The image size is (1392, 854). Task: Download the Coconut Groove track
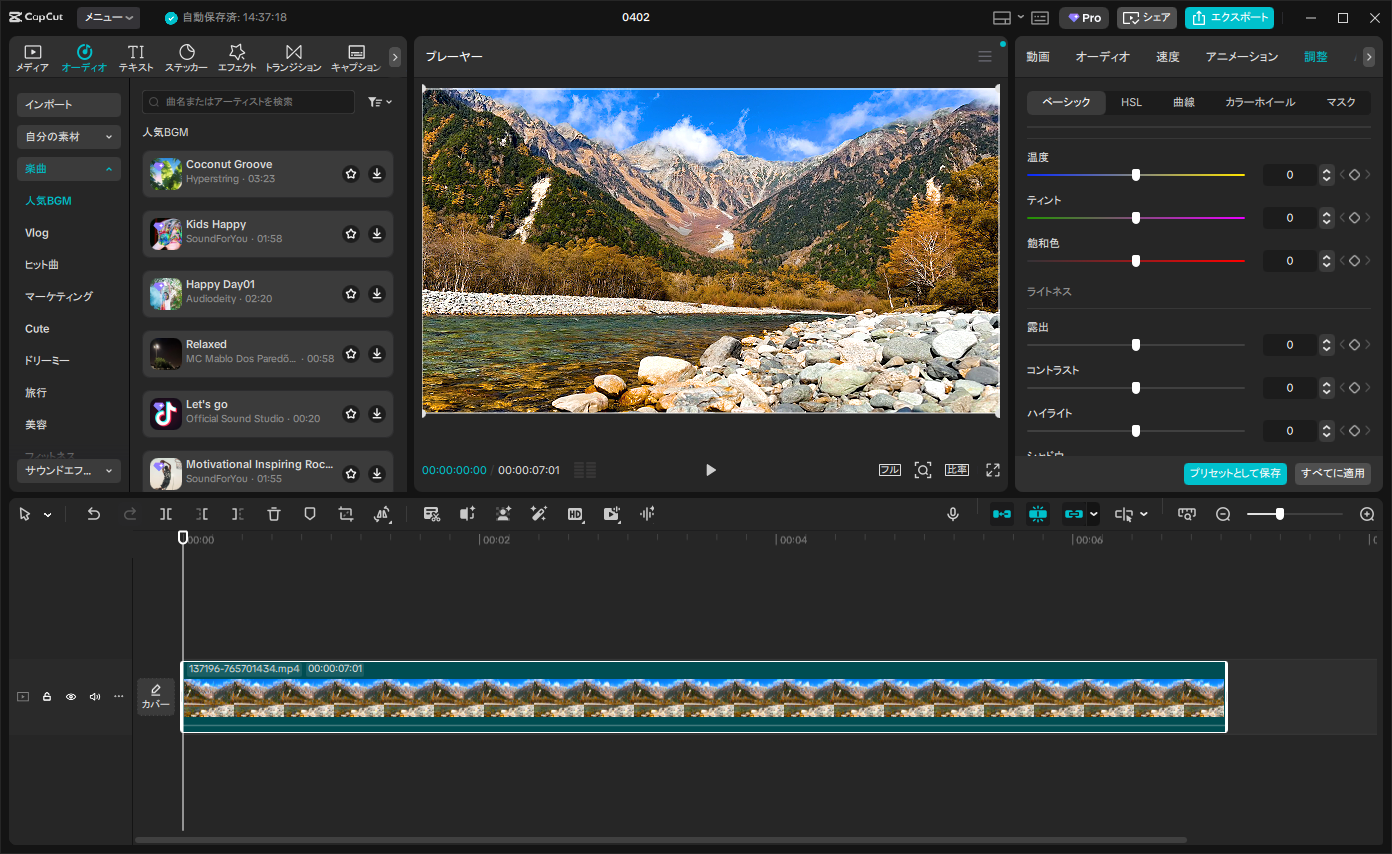point(377,174)
